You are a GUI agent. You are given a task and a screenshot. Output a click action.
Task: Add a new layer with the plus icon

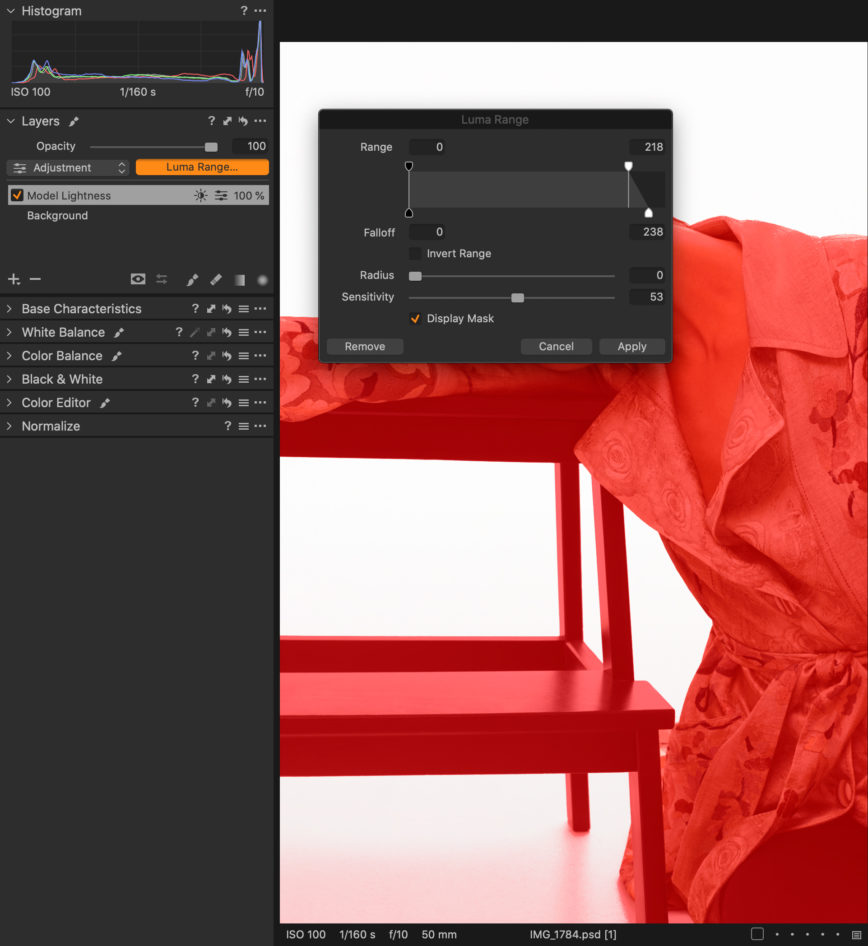pyautogui.click(x=13, y=279)
